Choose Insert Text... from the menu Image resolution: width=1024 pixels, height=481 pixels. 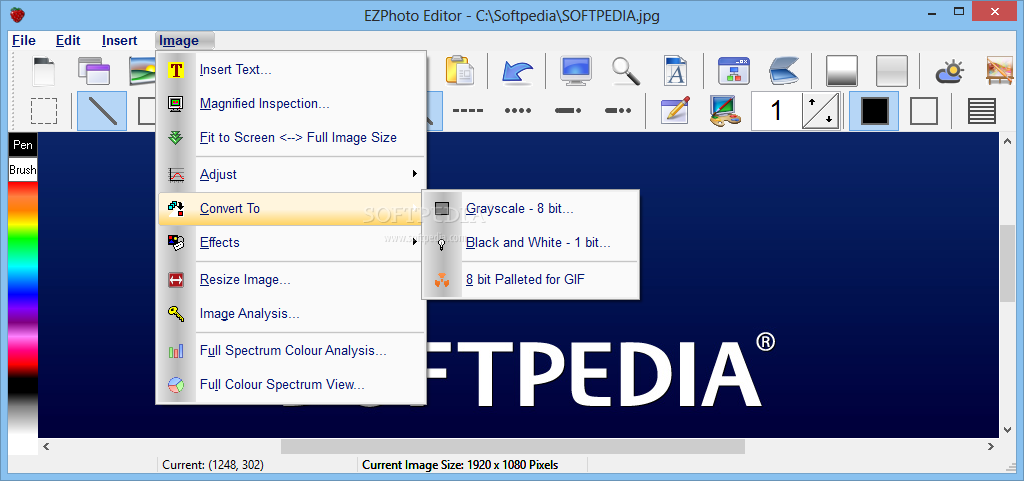coord(291,69)
